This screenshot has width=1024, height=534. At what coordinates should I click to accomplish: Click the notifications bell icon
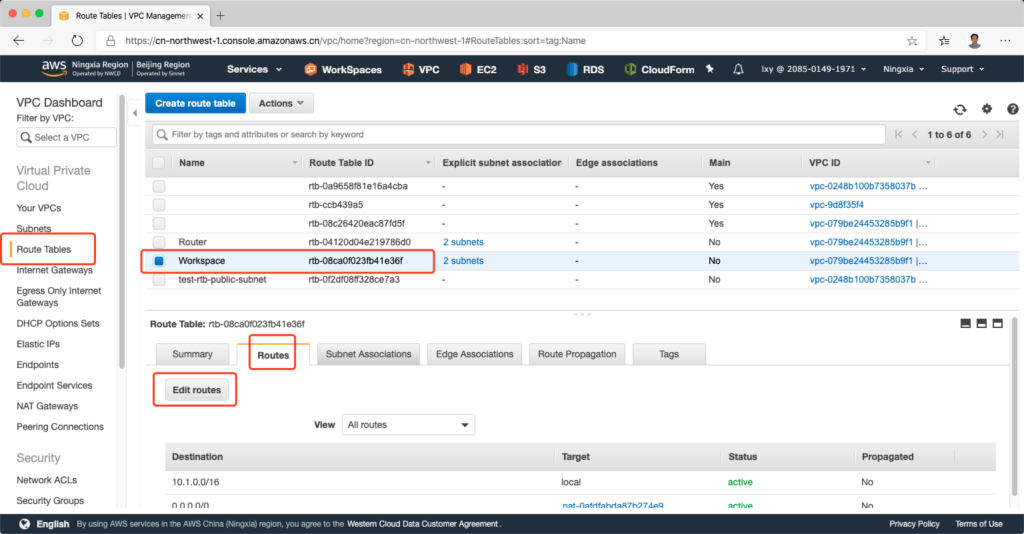[738, 69]
